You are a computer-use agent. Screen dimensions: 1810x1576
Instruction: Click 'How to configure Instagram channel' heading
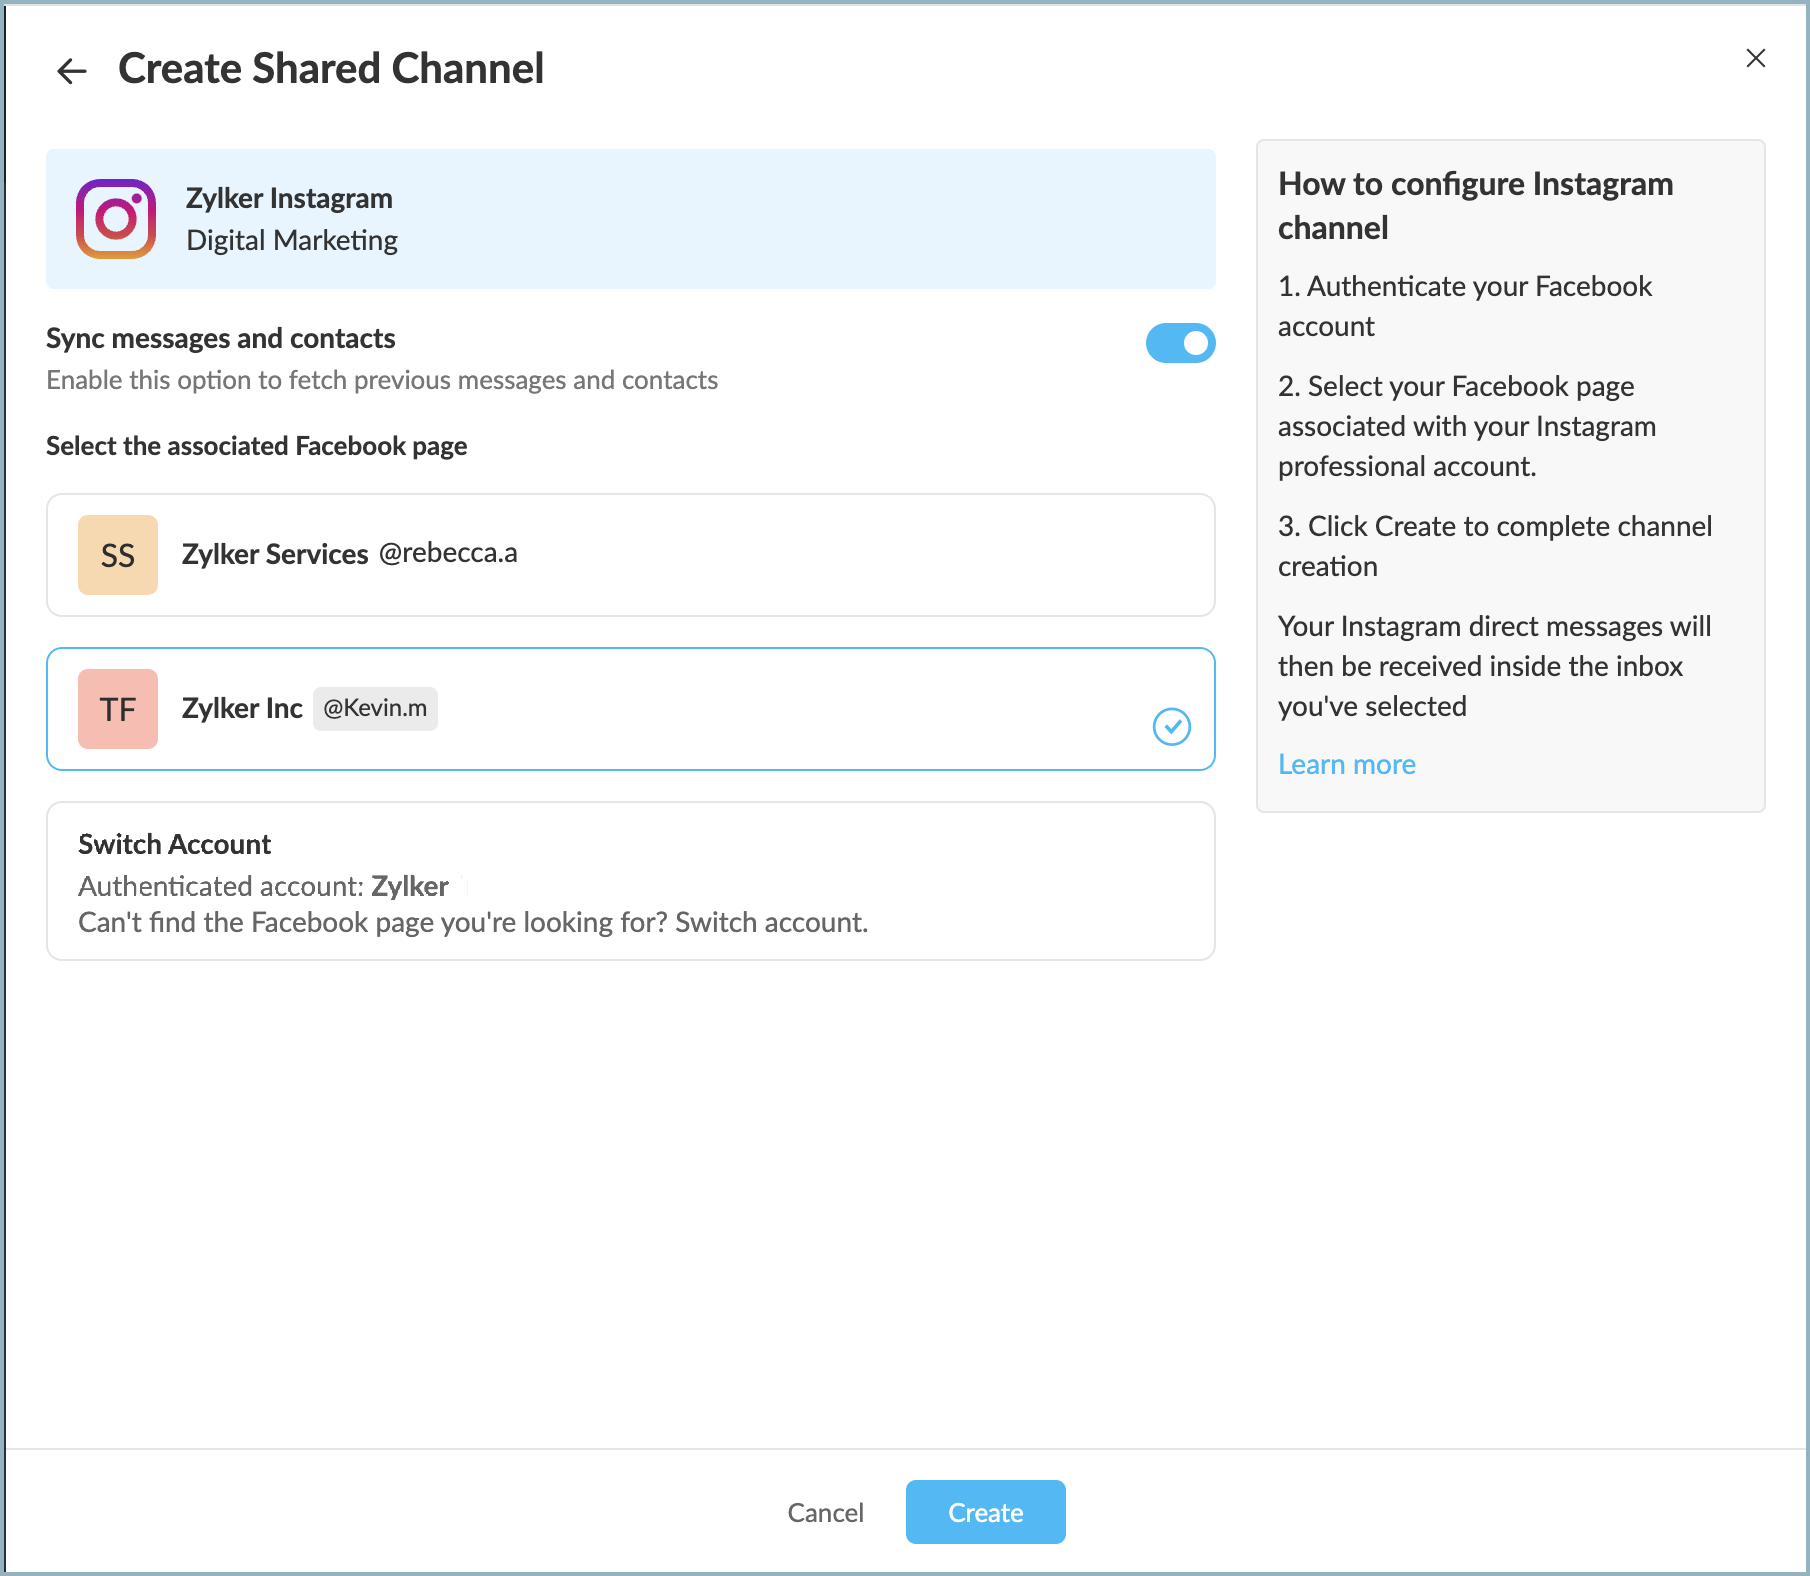(1475, 206)
